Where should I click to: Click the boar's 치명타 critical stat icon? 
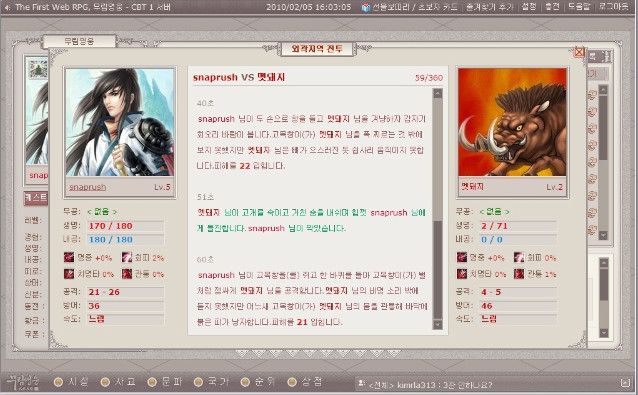461,274
